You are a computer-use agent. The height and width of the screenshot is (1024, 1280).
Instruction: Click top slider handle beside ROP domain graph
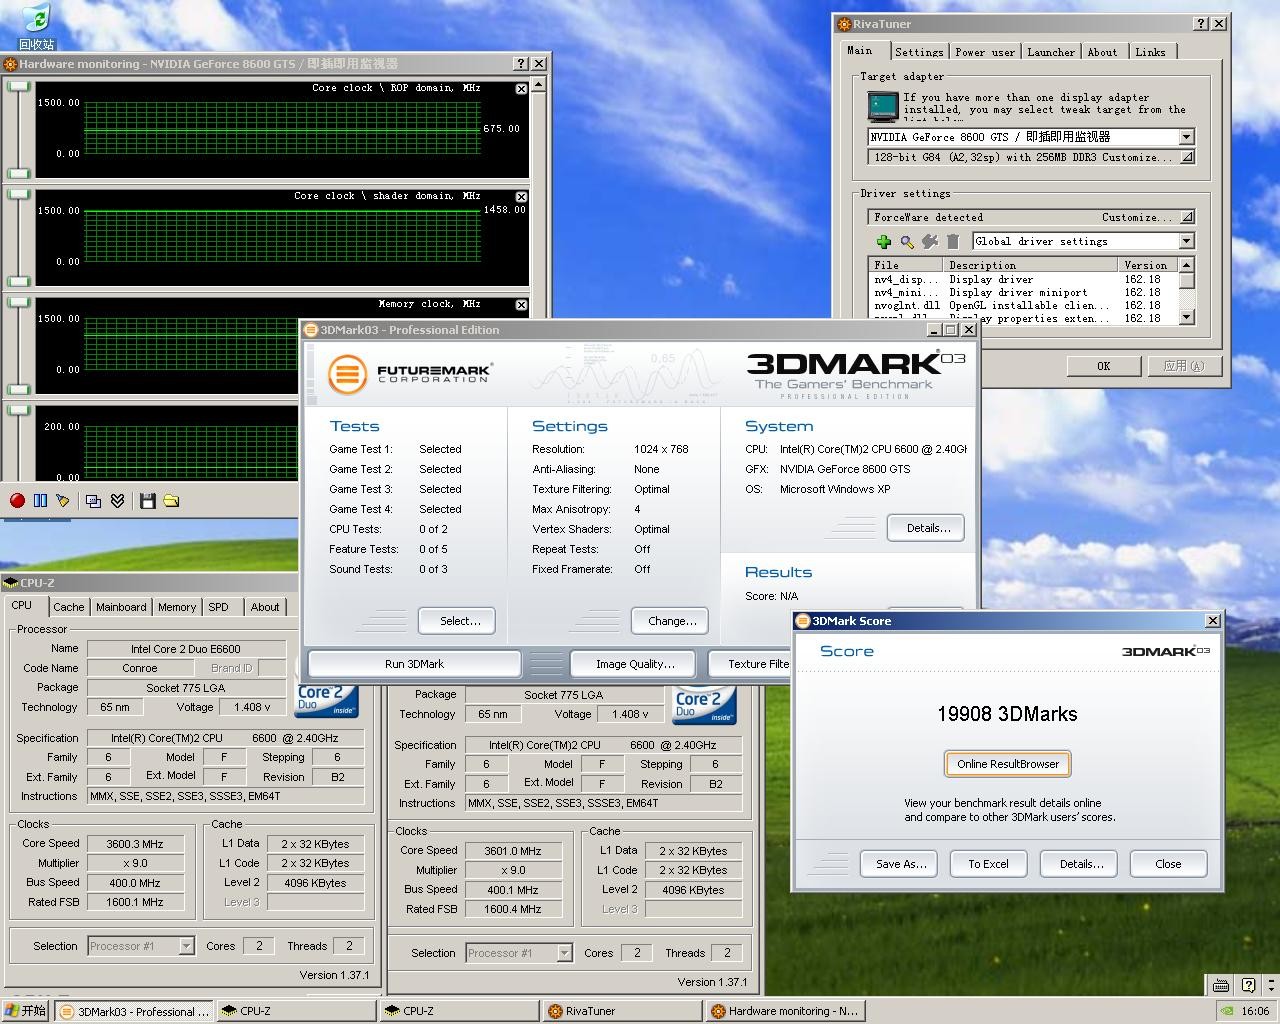point(18,87)
